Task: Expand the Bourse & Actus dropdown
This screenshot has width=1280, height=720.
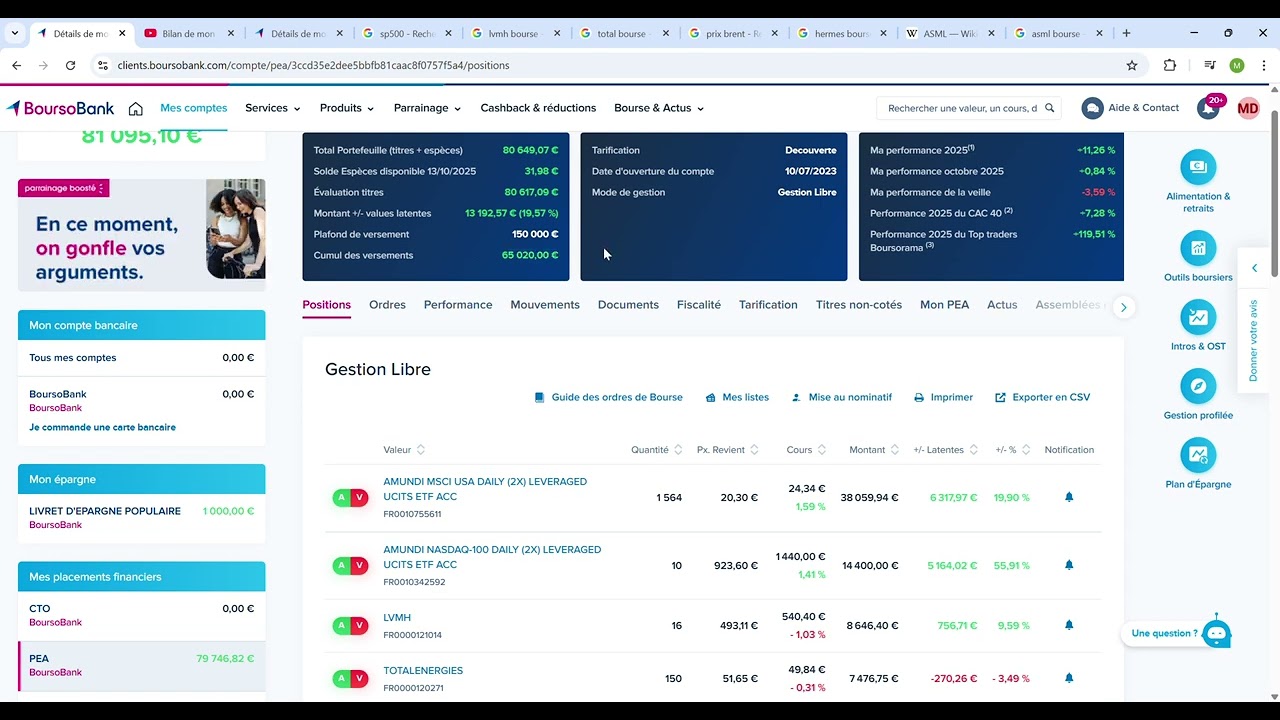Action: (x=659, y=108)
